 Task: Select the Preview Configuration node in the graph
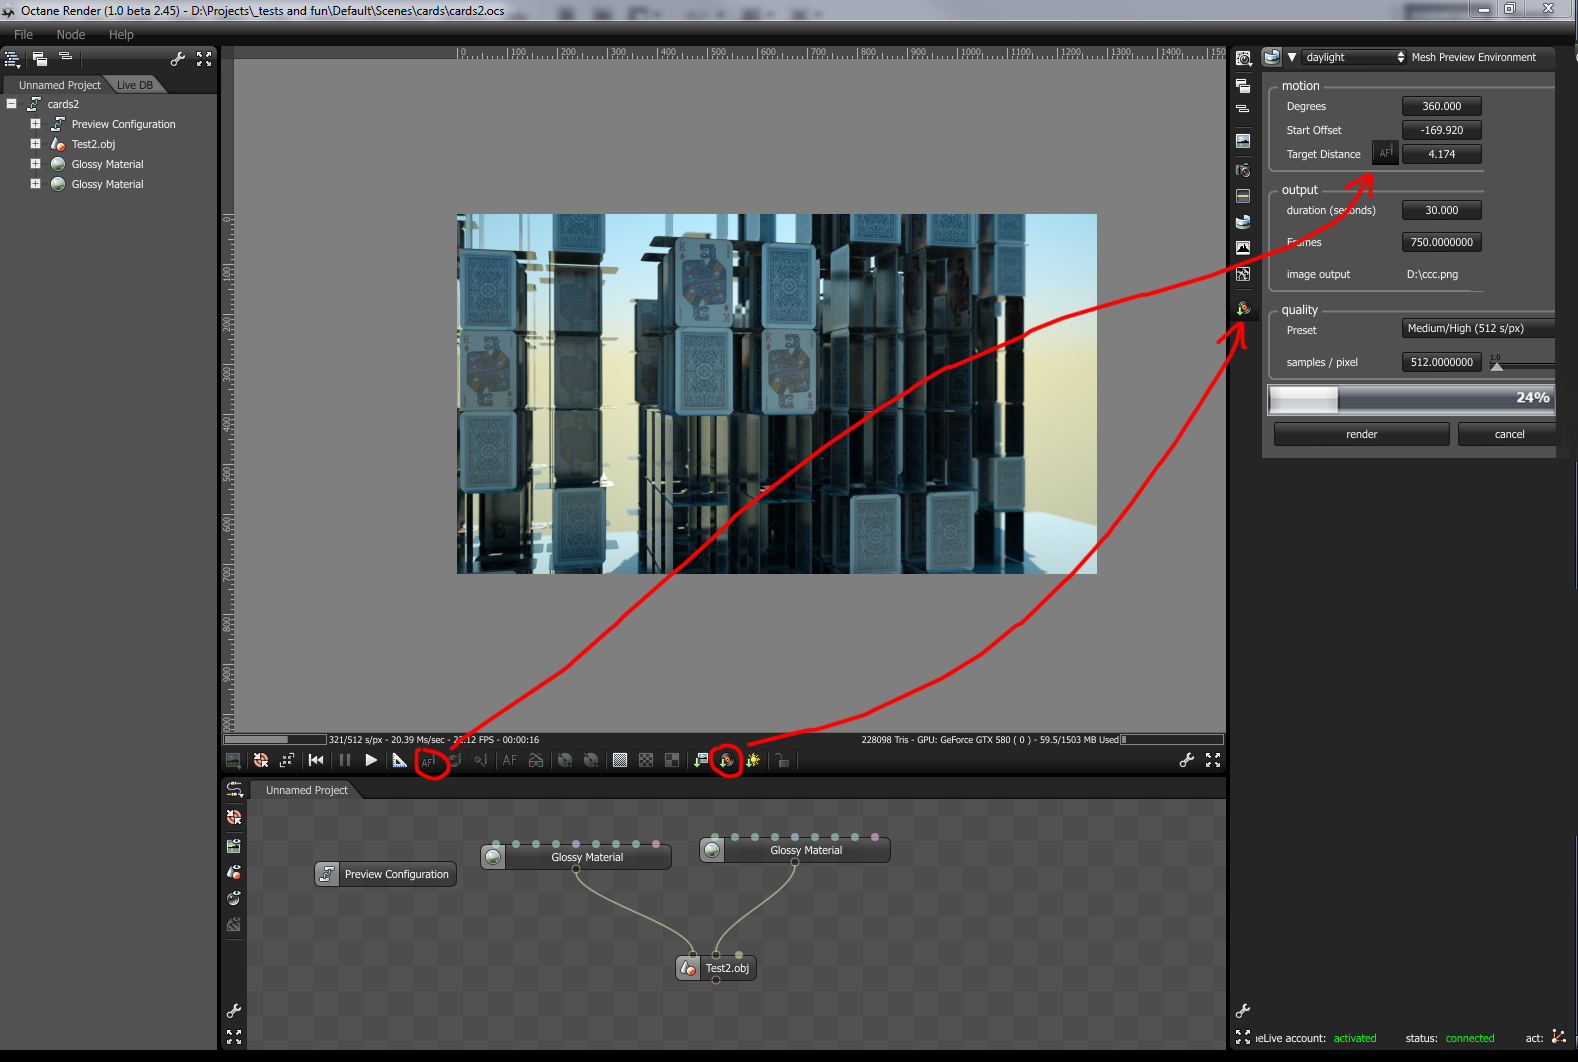pos(386,874)
